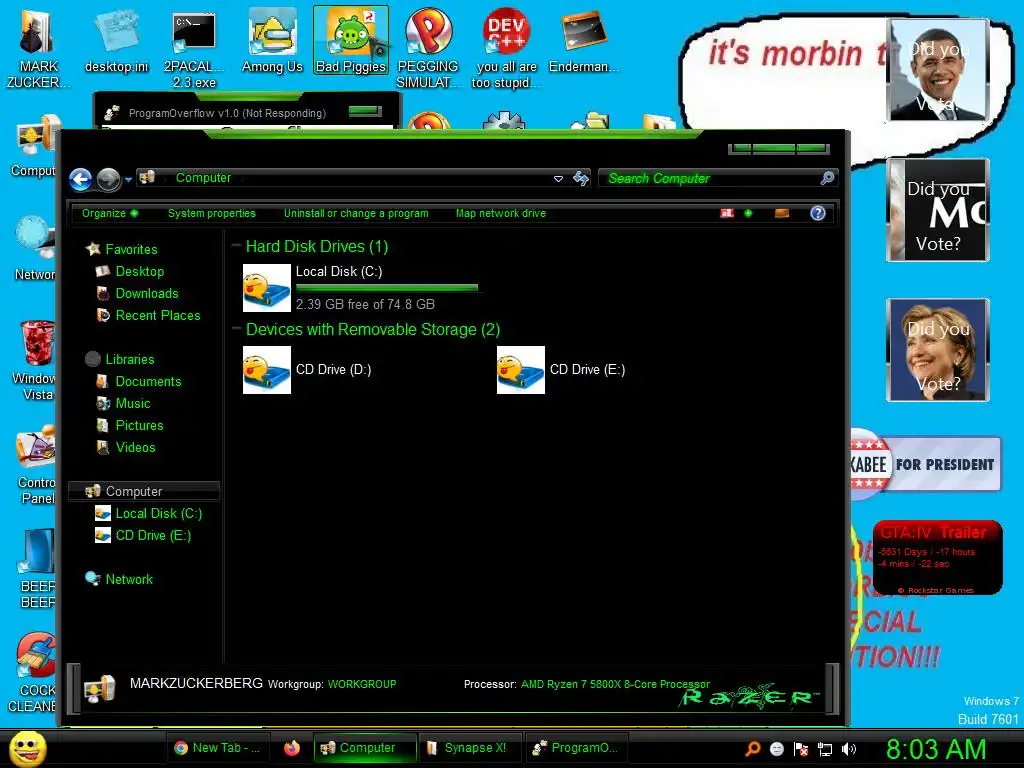Select the CD Drive (D:) icon
The width and height of the screenshot is (1024, 768).
(266, 370)
